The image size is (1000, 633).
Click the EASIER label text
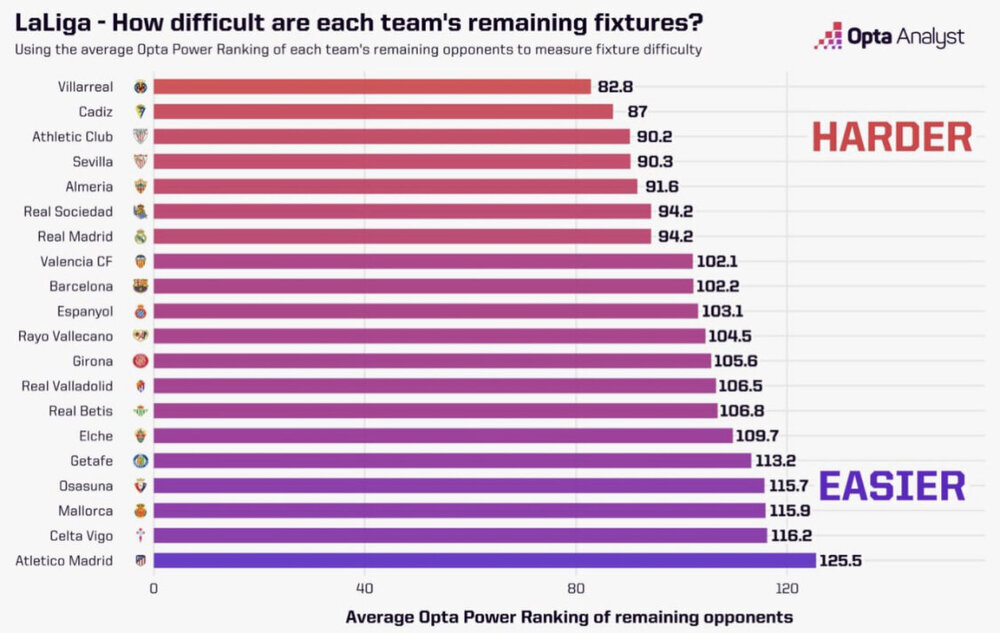(x=892, y=487)
